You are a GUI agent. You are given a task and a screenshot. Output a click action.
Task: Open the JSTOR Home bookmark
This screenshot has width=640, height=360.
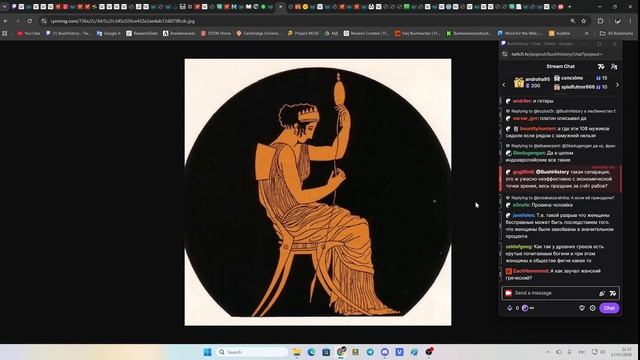pos(216,33)
